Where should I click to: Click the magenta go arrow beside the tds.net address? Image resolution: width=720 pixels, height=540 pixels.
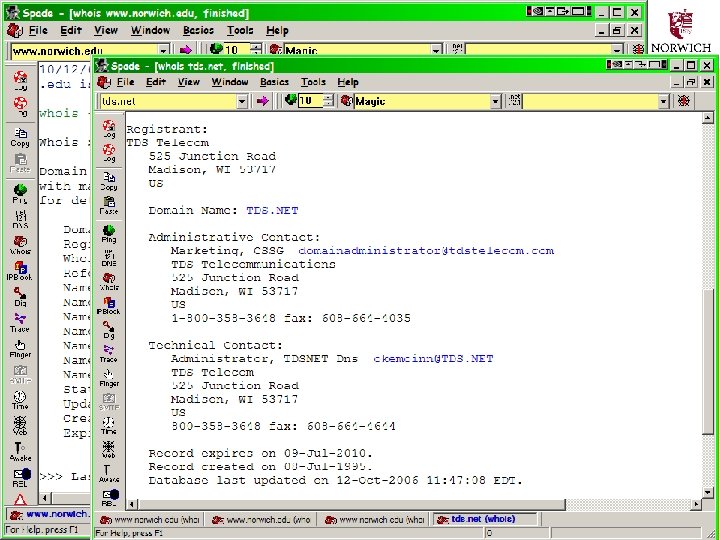[x=262, y=101]
